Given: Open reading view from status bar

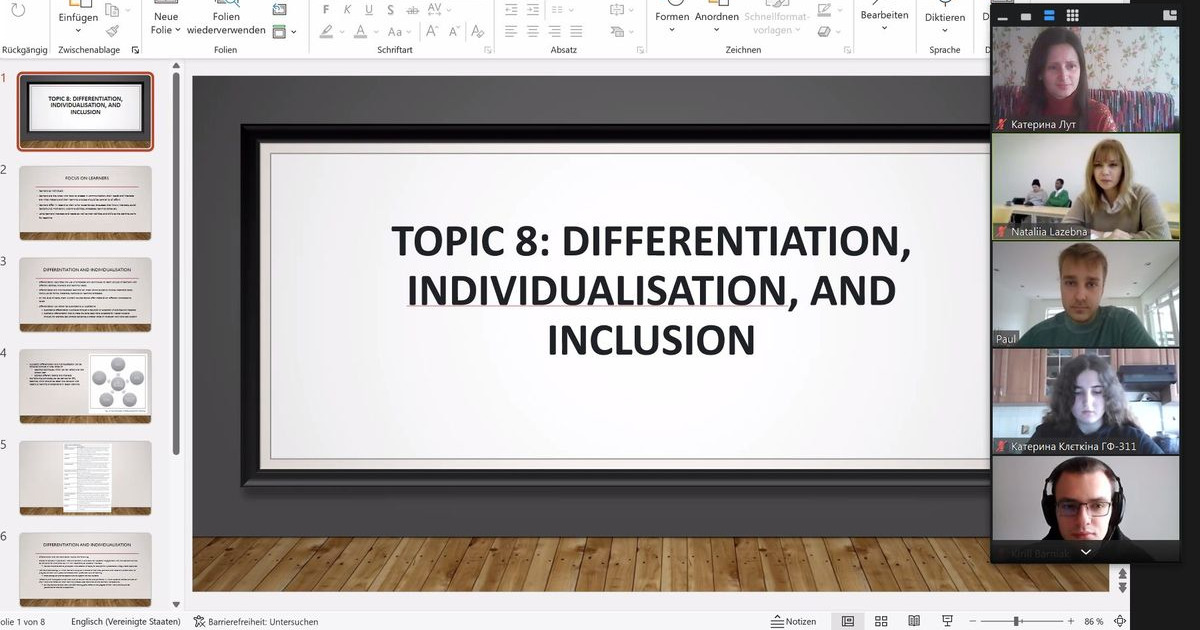Looking at the screenshot, I should [915, 621].
